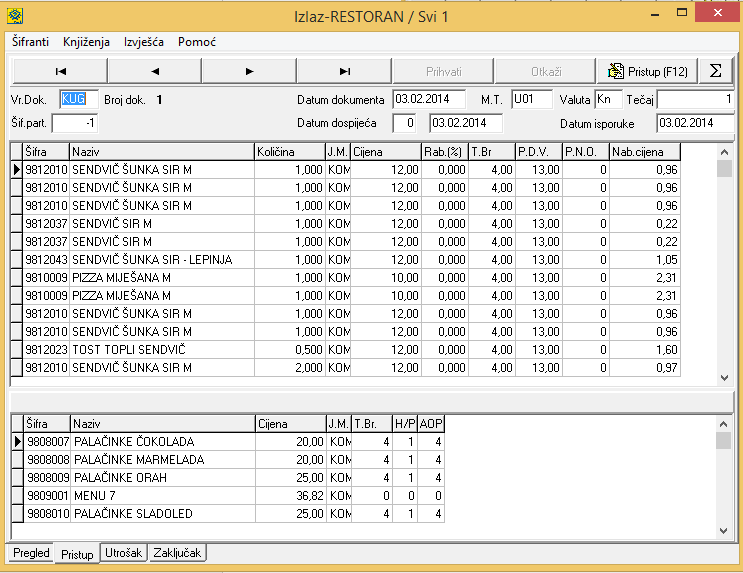Image resolution: width=743 pixels, height=573 pixels.
Task: Switch to the Zaključak tab
Action: tap(178, 553)
